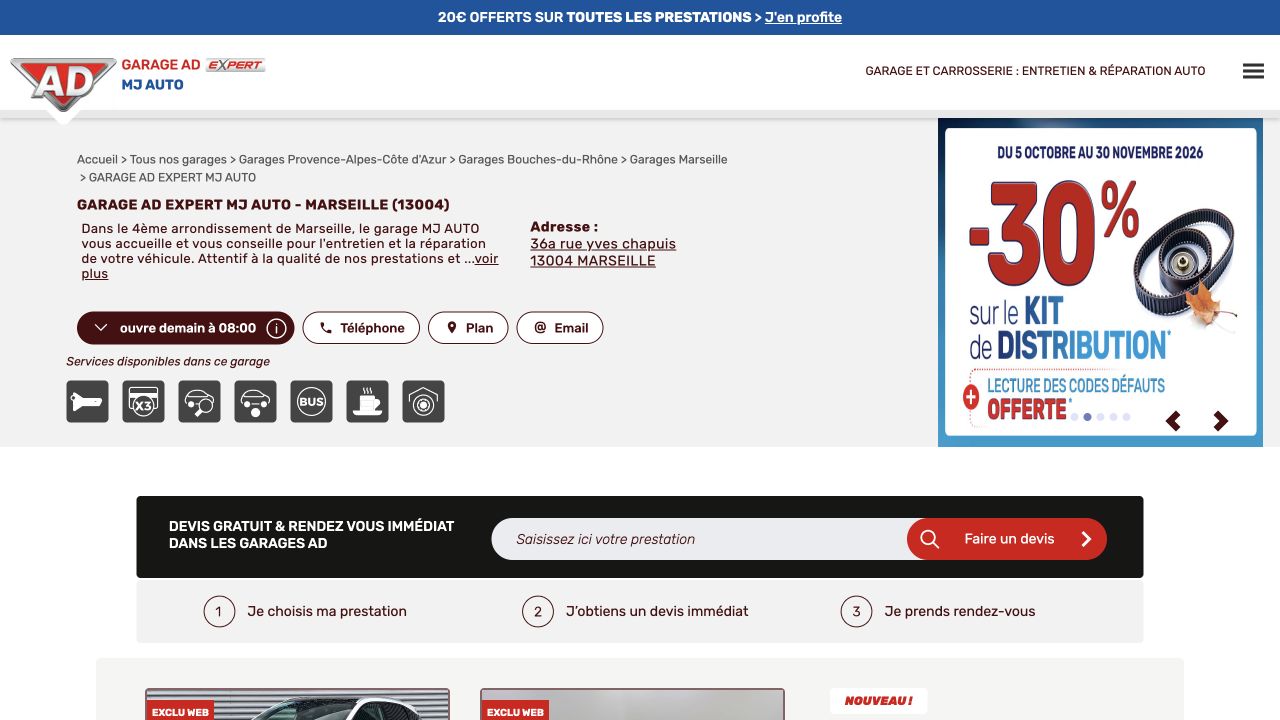Click the info icon next to opening hours
The image size is (1280, 720).
click(x=277, y=328)
